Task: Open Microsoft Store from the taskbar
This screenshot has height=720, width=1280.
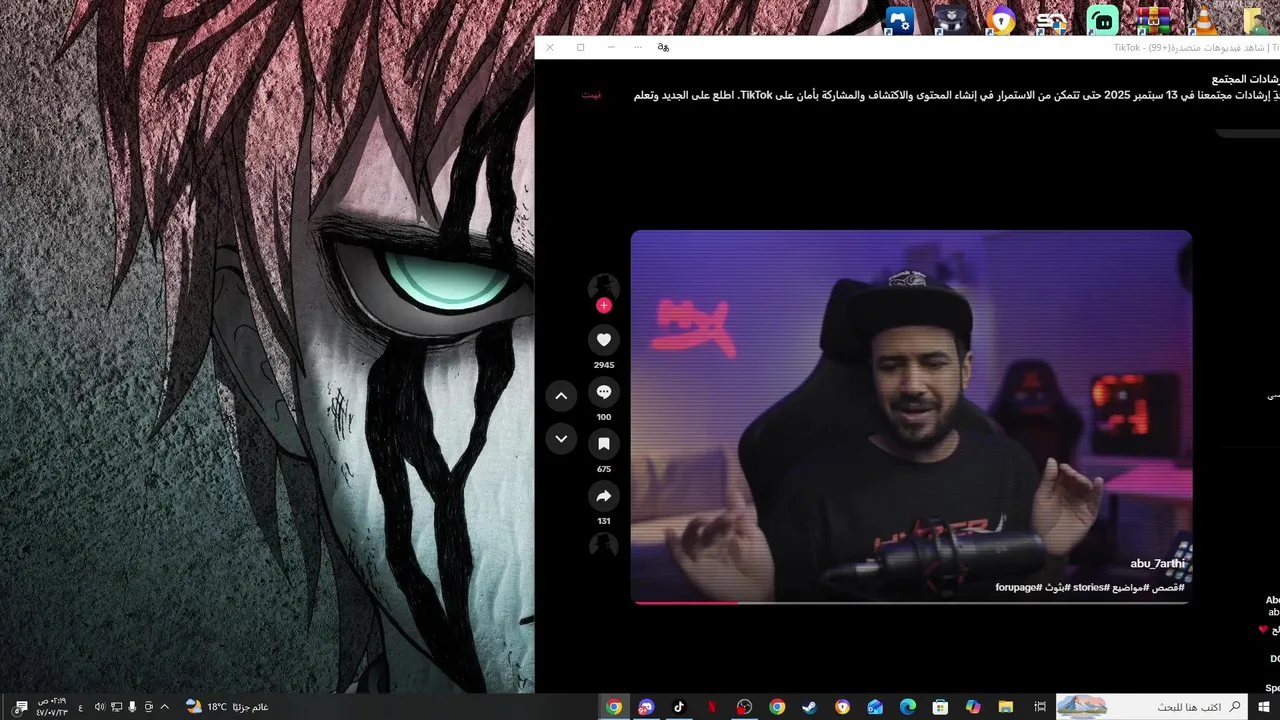Action: click(x=940, y=707)
